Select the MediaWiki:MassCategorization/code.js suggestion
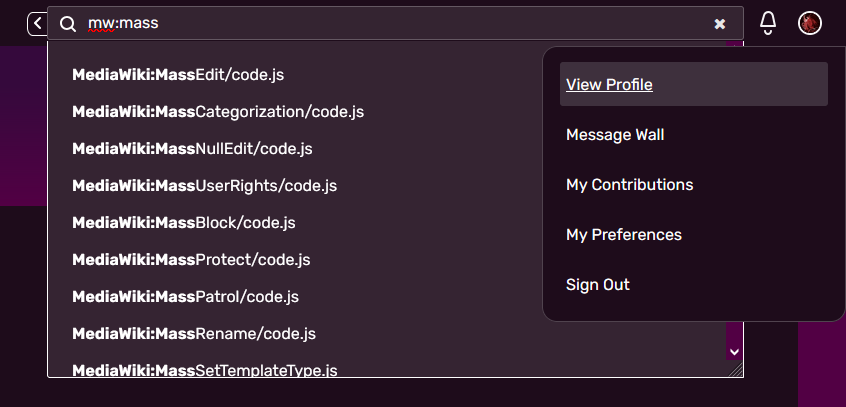The image size is (846, 407). [x=218, y=112]
